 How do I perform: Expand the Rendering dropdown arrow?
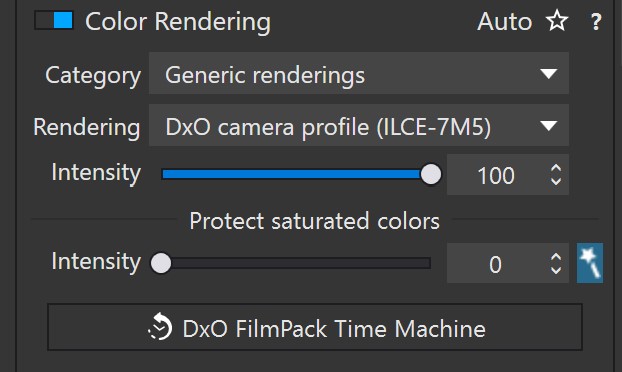coord(549,126)
